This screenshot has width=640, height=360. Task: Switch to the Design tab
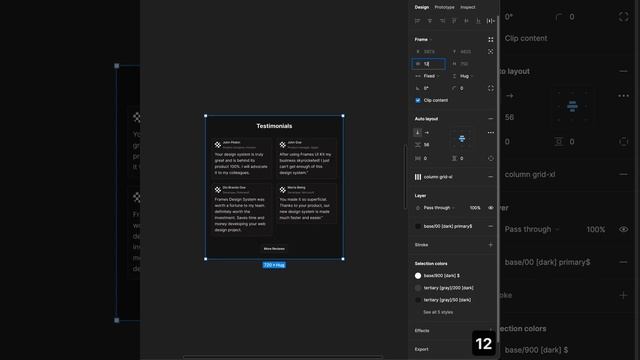click(x=422, y=7)
